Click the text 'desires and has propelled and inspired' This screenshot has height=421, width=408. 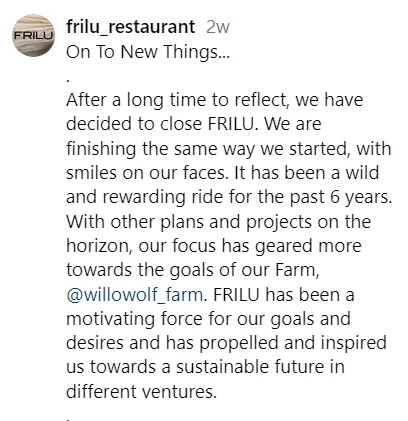226,343
